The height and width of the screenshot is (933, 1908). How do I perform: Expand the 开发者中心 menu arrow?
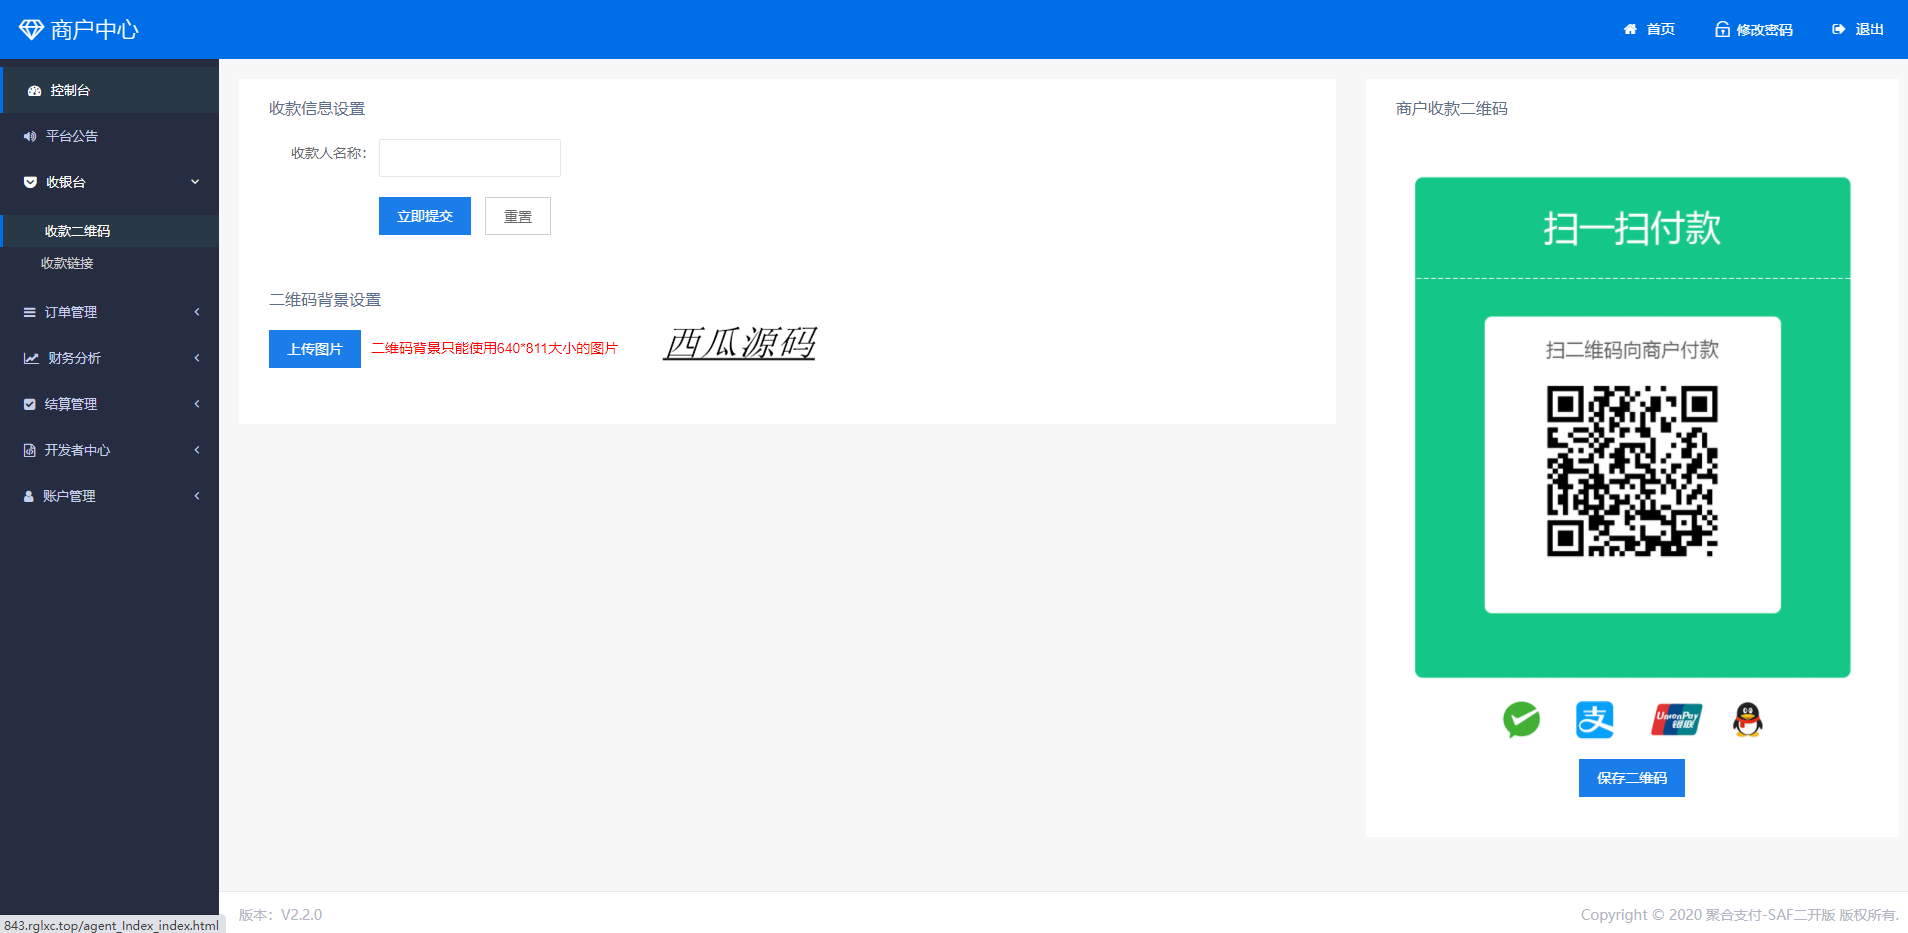coord(197,450)
